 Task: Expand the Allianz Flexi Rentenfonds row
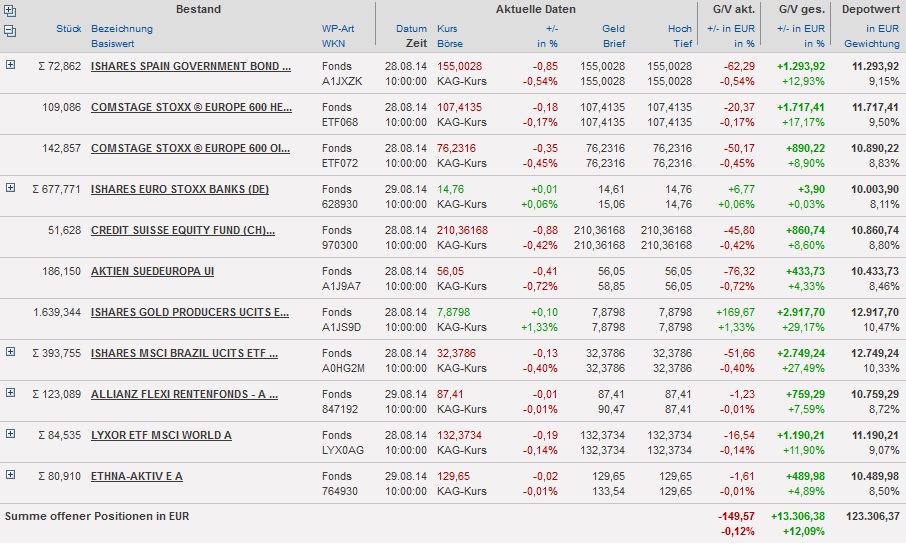pos(11,393)
